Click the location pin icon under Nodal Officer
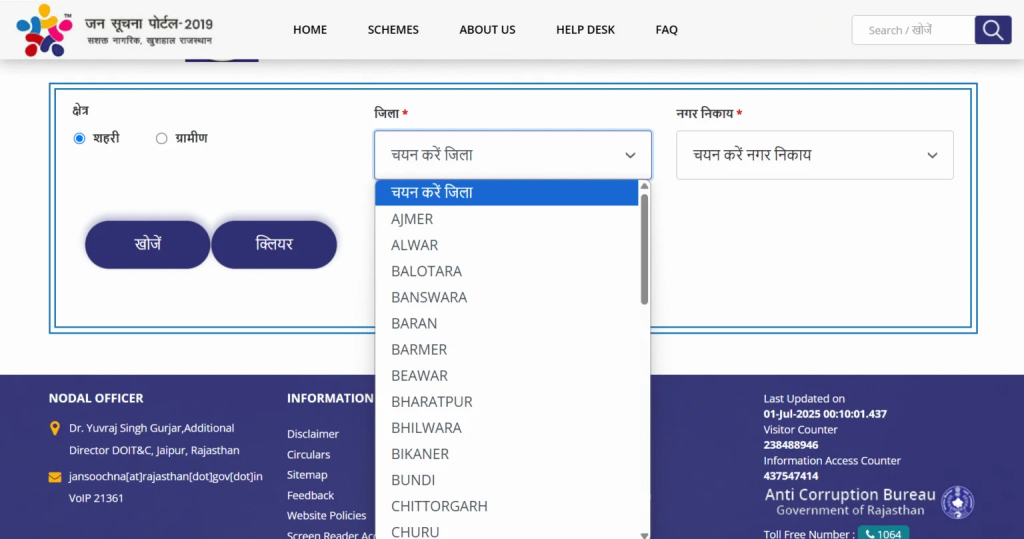Screen dimensions: 1024x539 [55, 428]
